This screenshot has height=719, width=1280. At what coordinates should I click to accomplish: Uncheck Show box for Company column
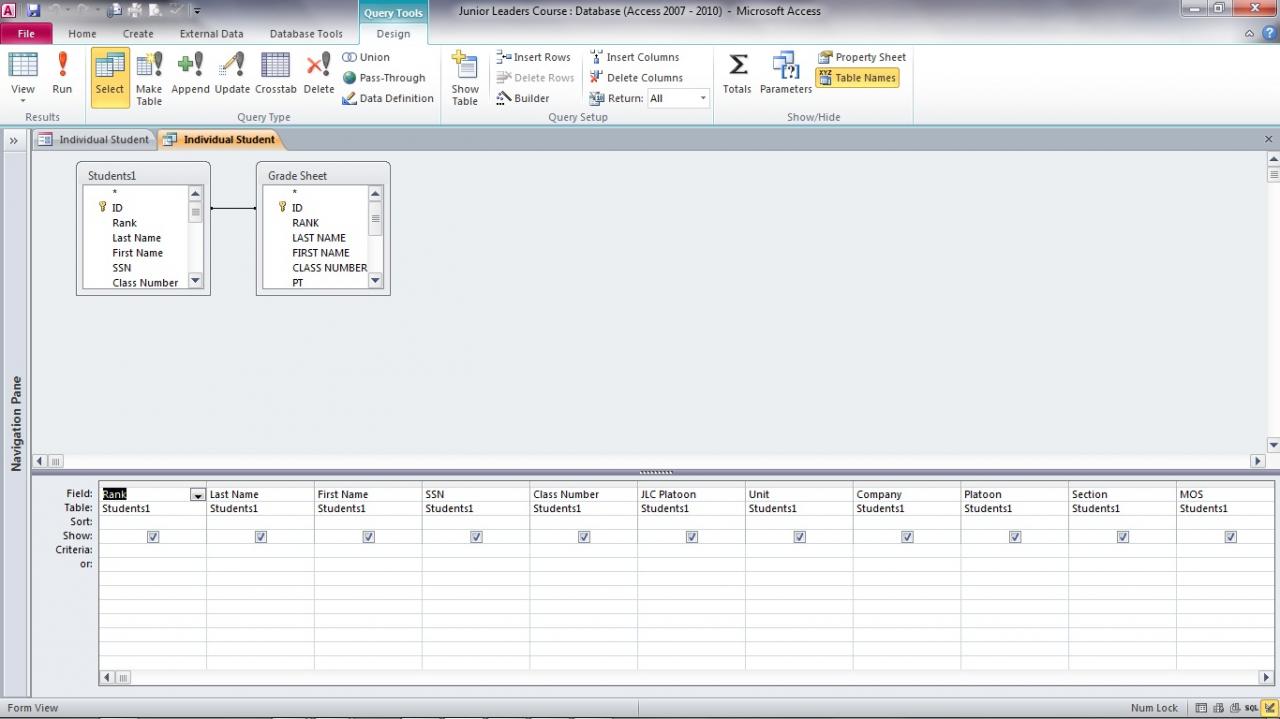click(x=907, y=537)
